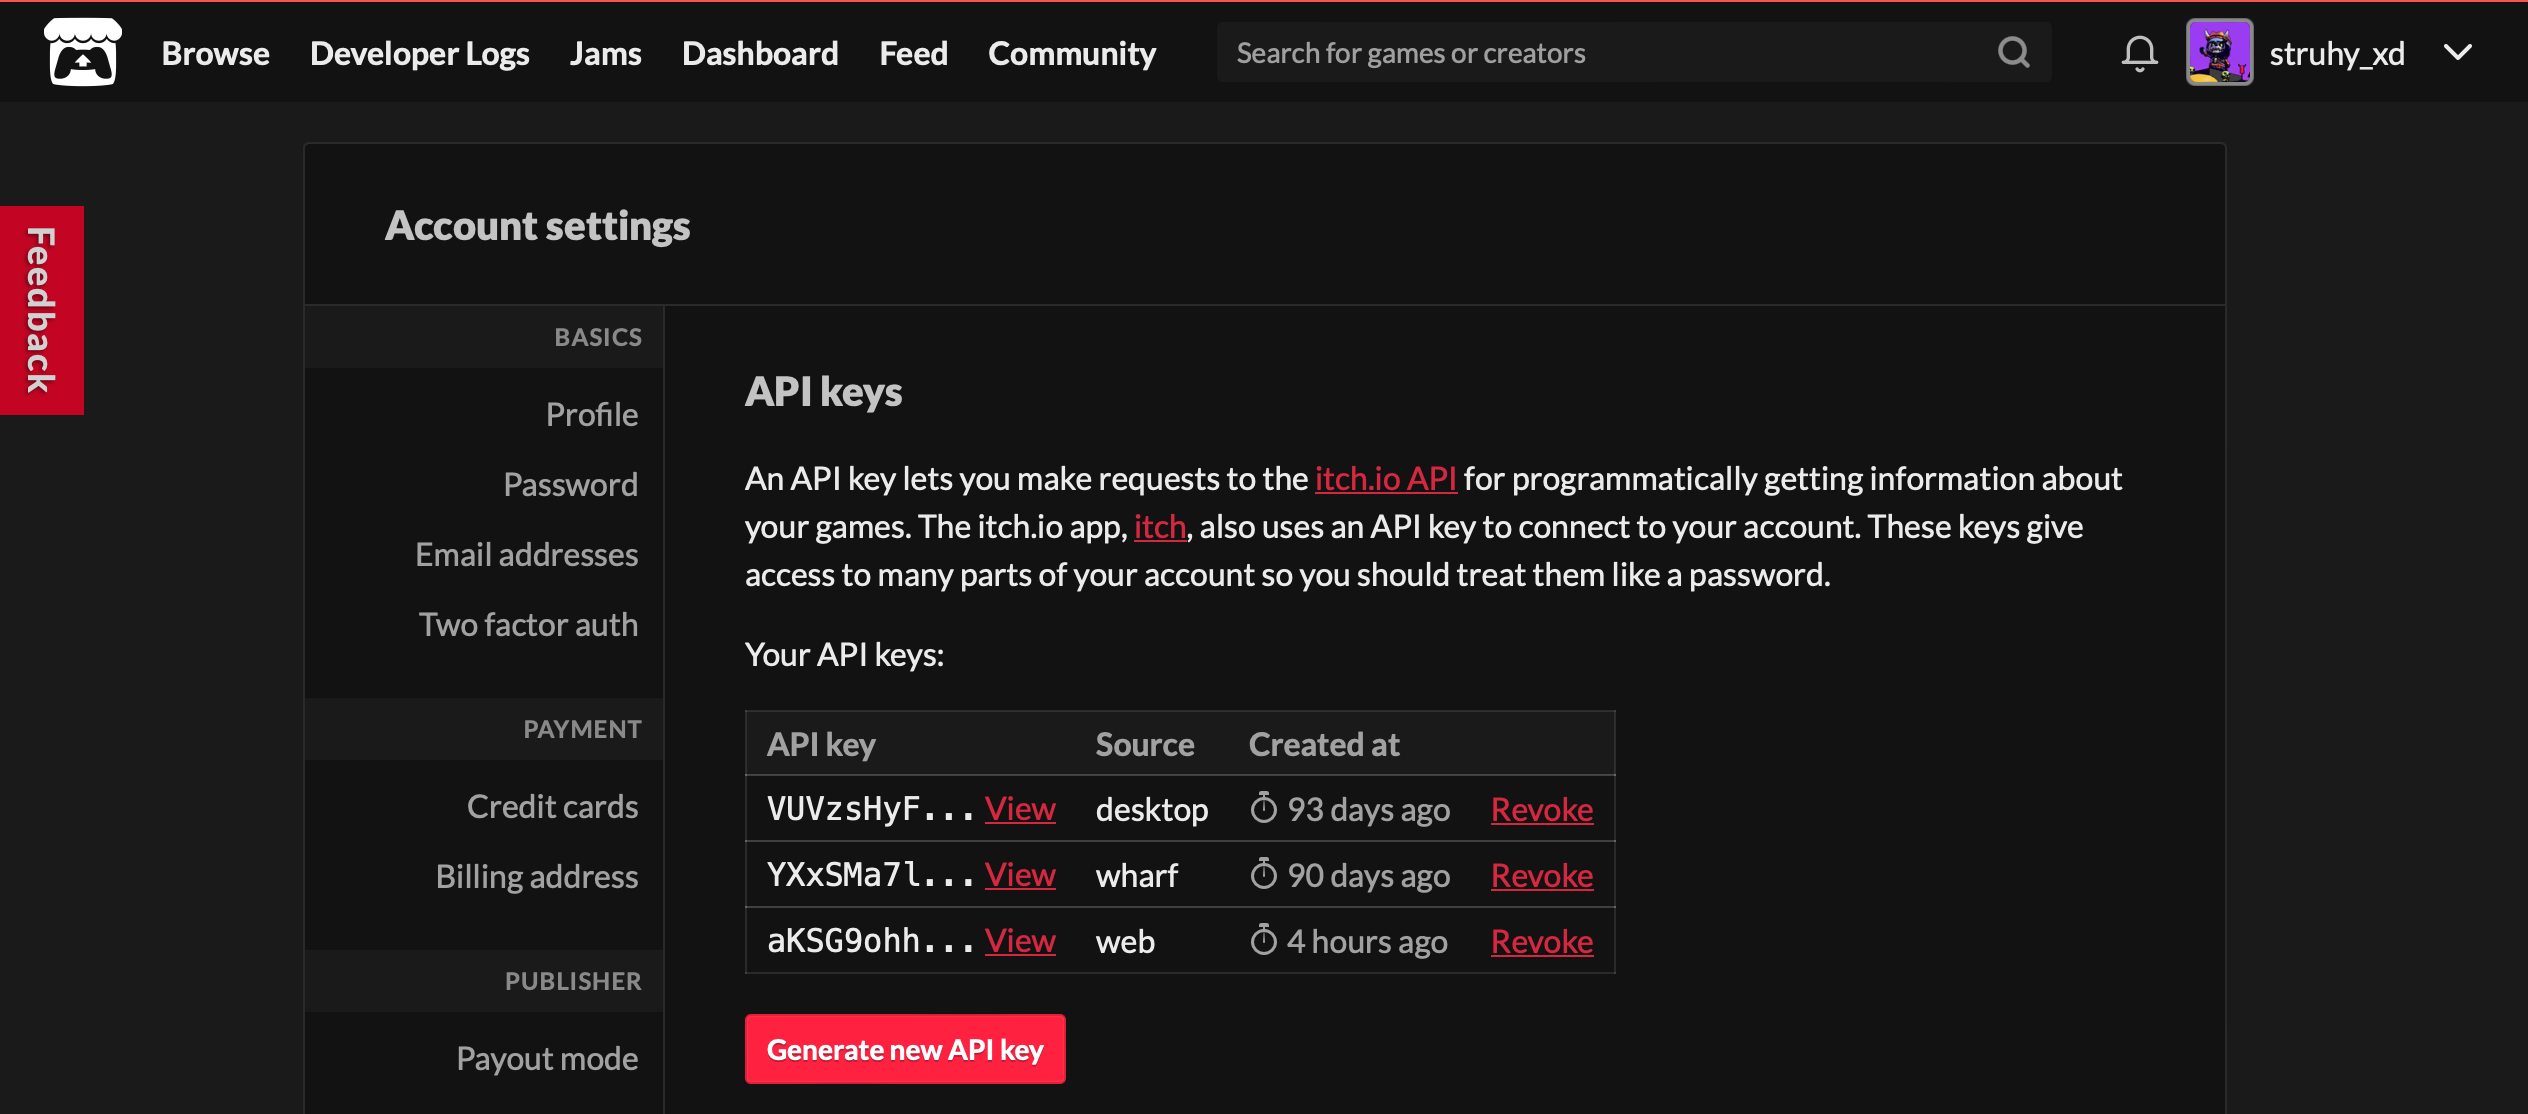Click the 'VUVzsHyF...' key text
The height and width of the screenshot is (1114, 2528).
[x=870, y=808]
